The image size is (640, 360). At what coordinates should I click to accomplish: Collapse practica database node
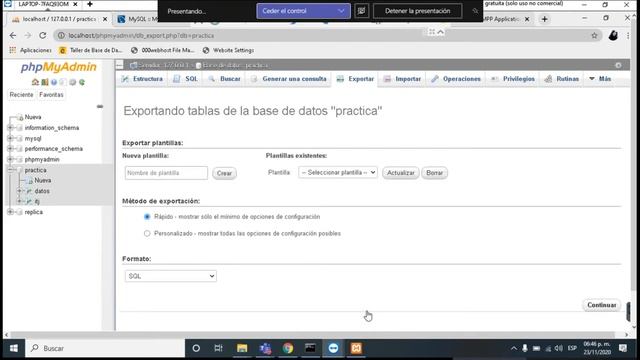(10, 170)
